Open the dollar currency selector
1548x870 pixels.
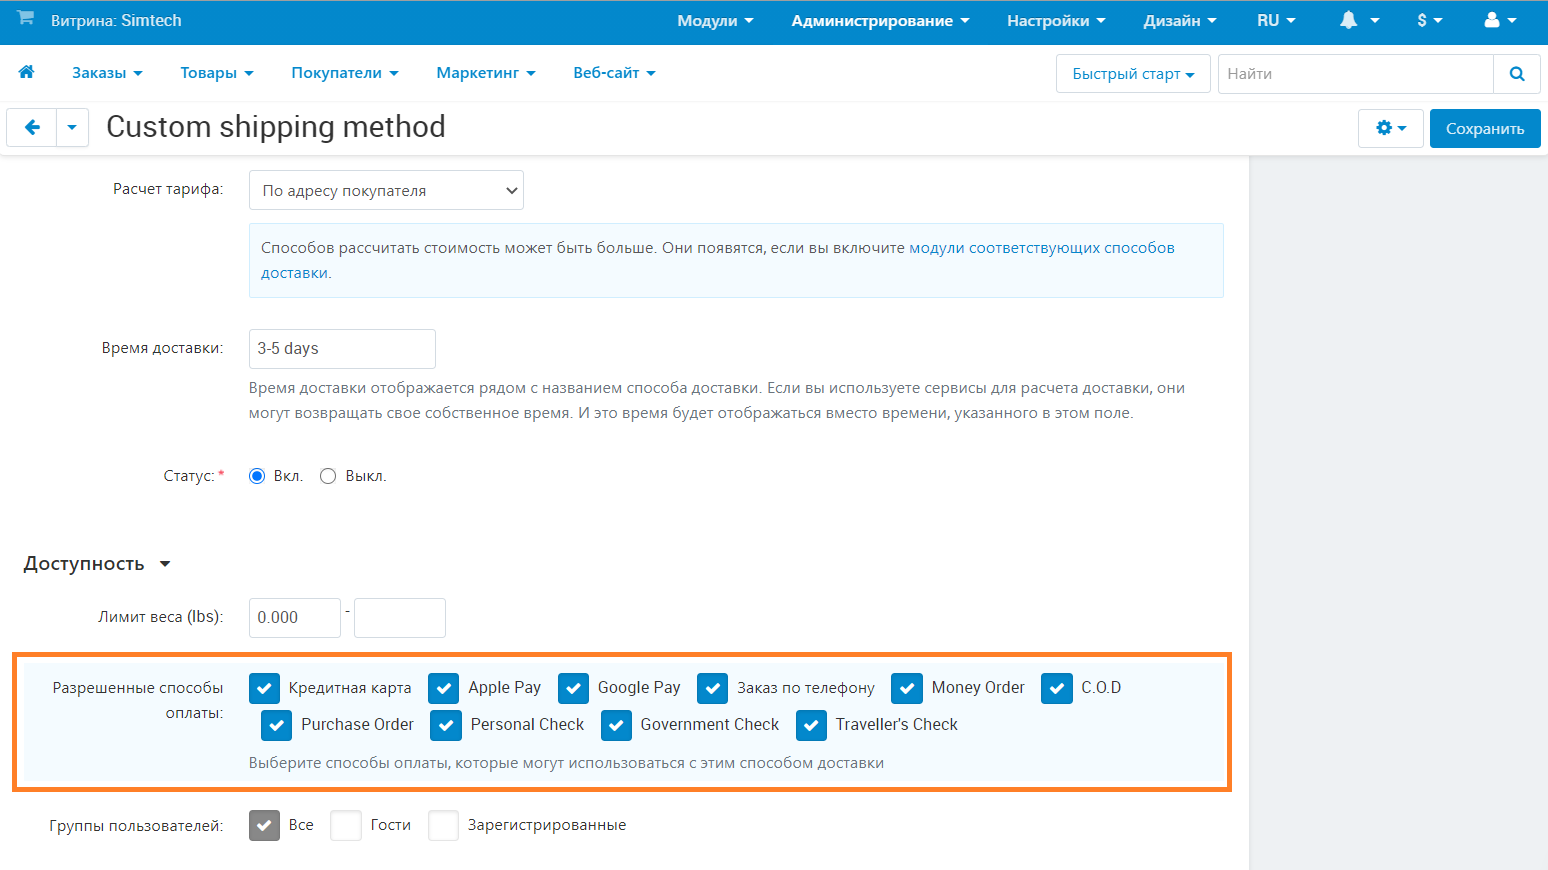coord(1429,20)
